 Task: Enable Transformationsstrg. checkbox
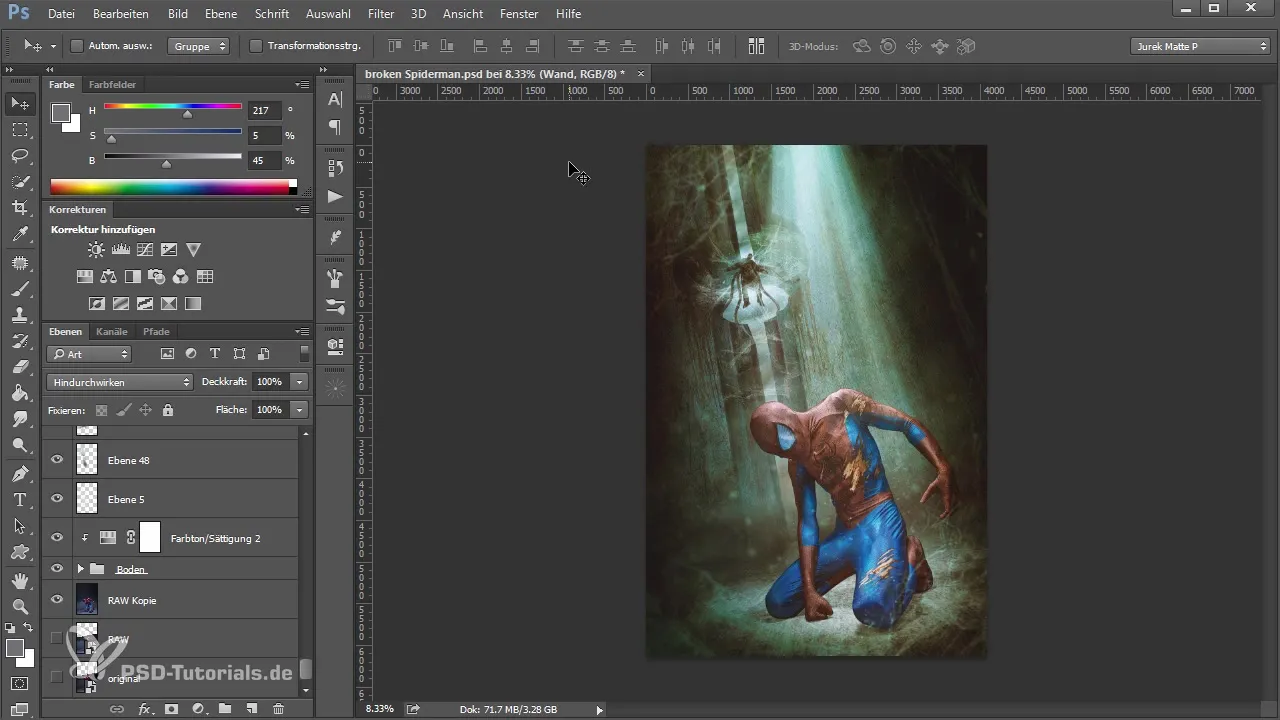(x=255, y=46)
